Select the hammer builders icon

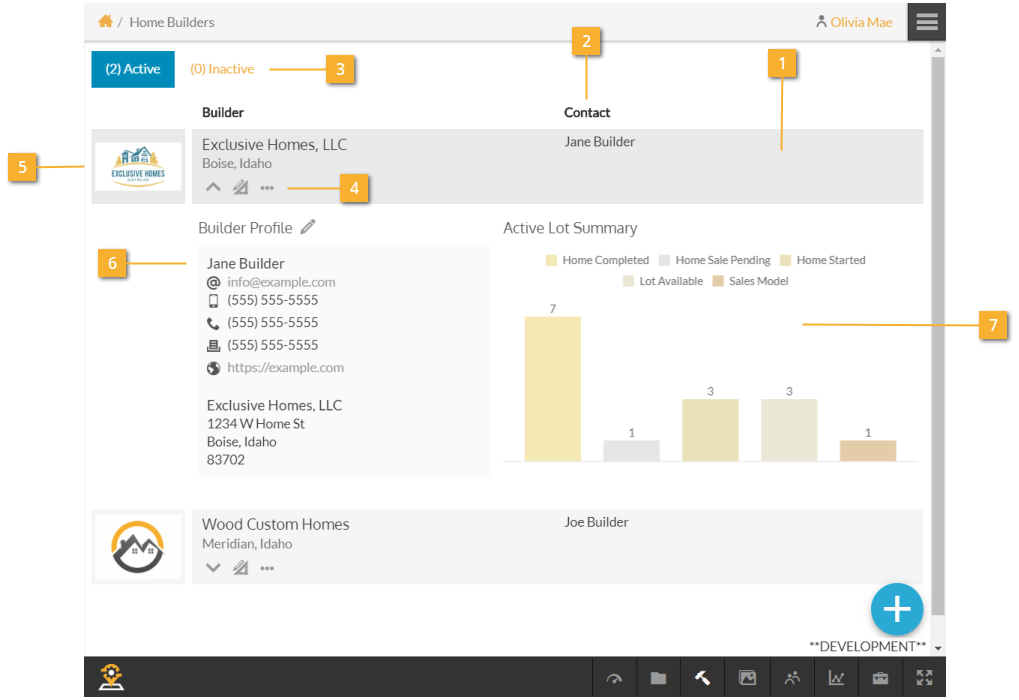[702, 679]
